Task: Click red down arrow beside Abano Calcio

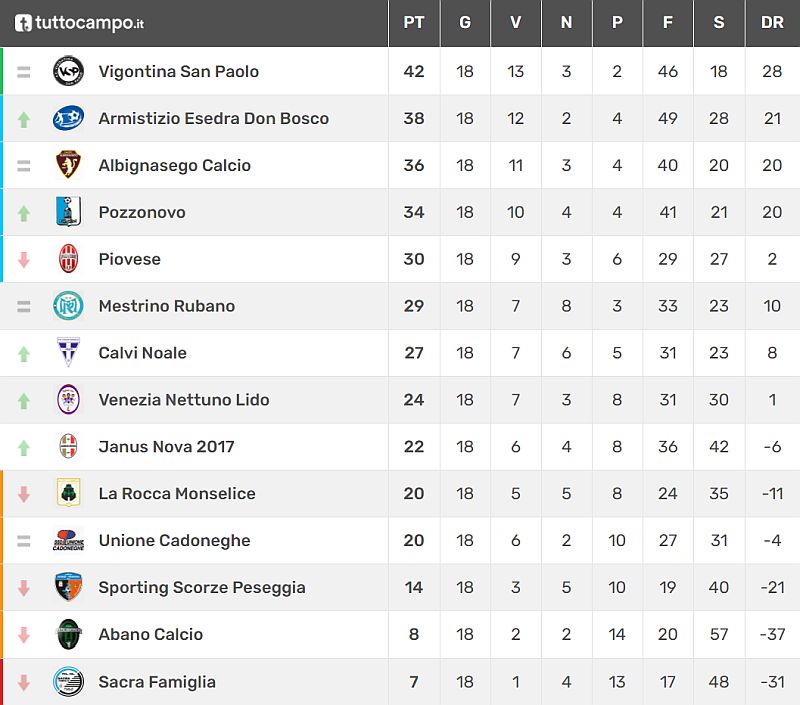Action: point(24,635)
